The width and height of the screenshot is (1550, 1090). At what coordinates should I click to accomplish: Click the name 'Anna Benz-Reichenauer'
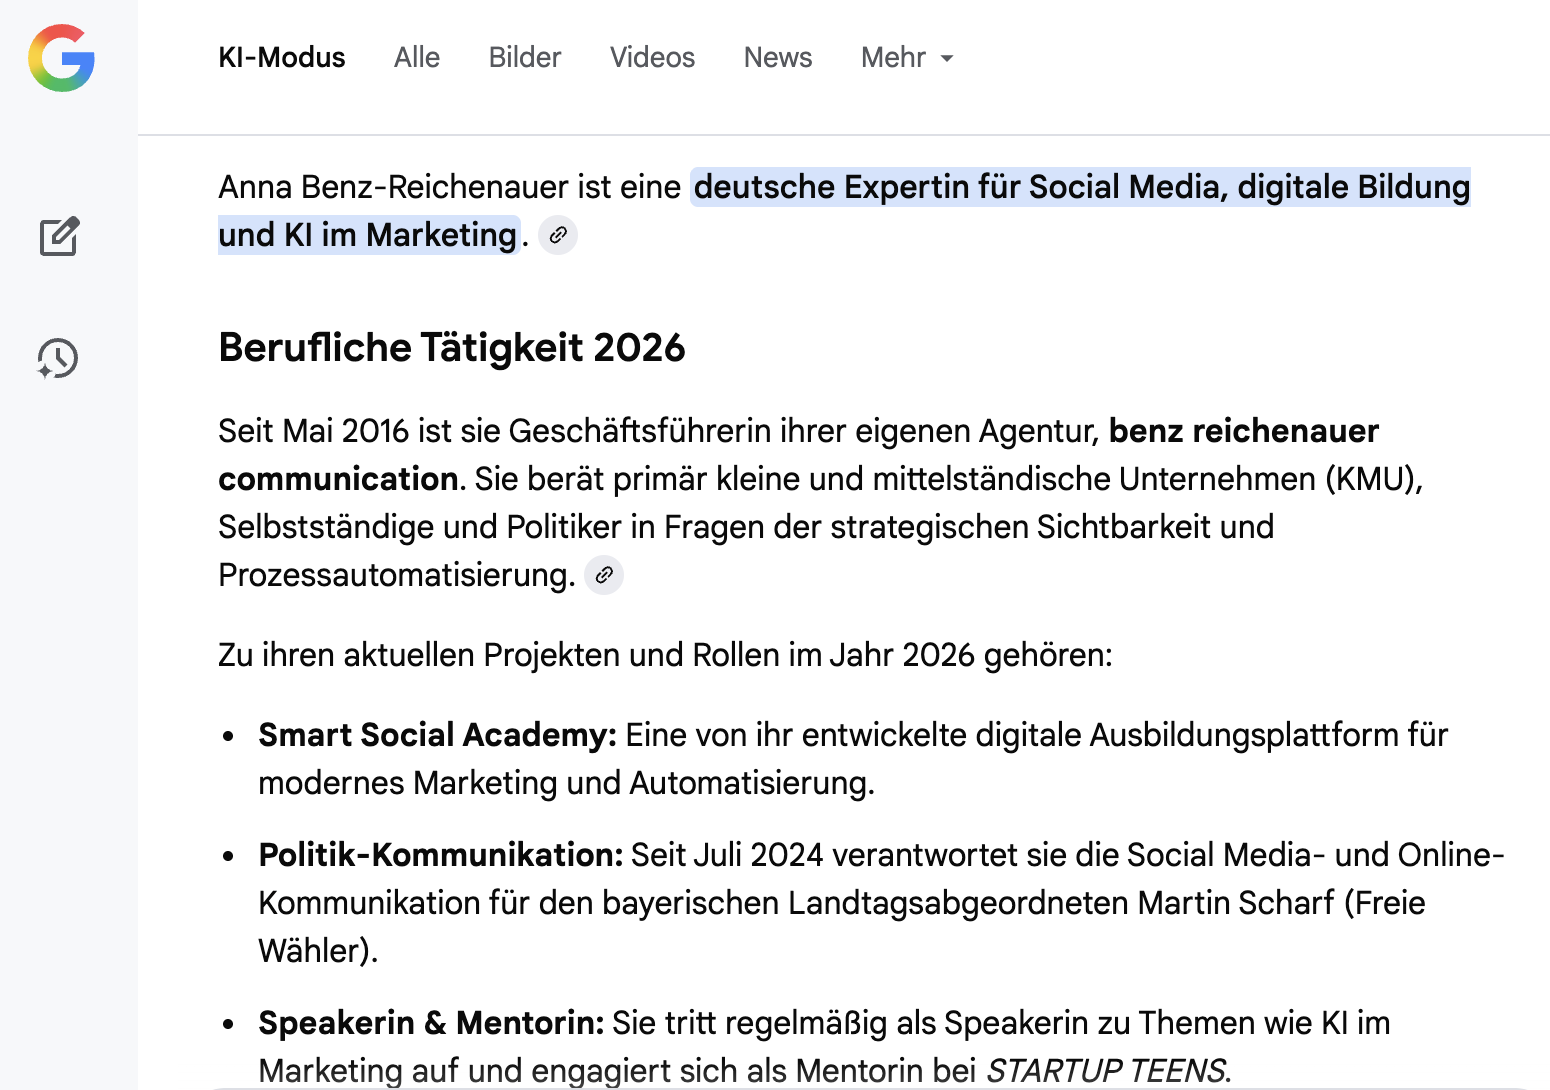pyautogui.click(x=394, y=187)
